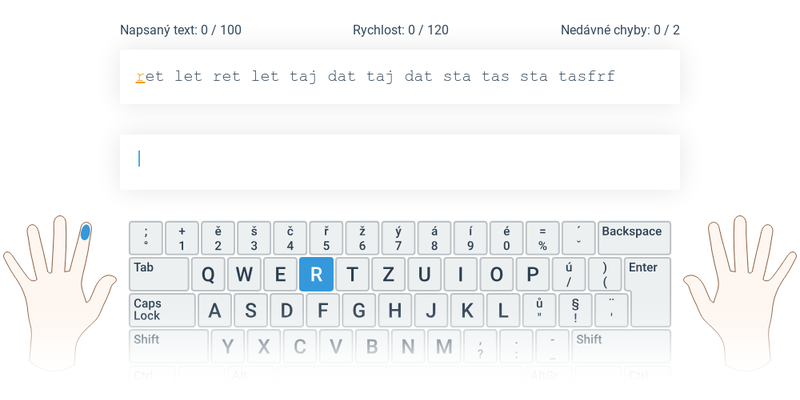Click the U key

pos(424,274)
